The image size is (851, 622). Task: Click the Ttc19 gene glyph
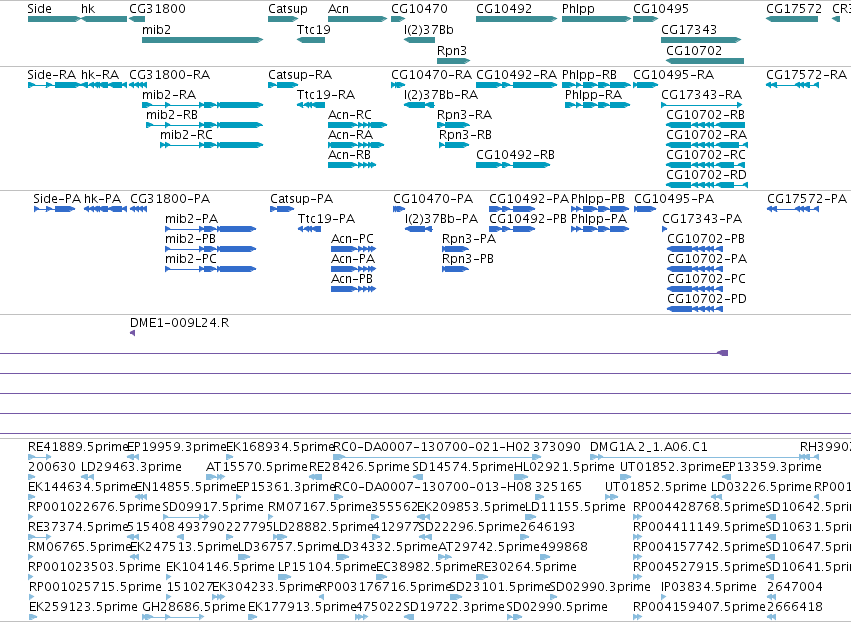tap(311, 40)
